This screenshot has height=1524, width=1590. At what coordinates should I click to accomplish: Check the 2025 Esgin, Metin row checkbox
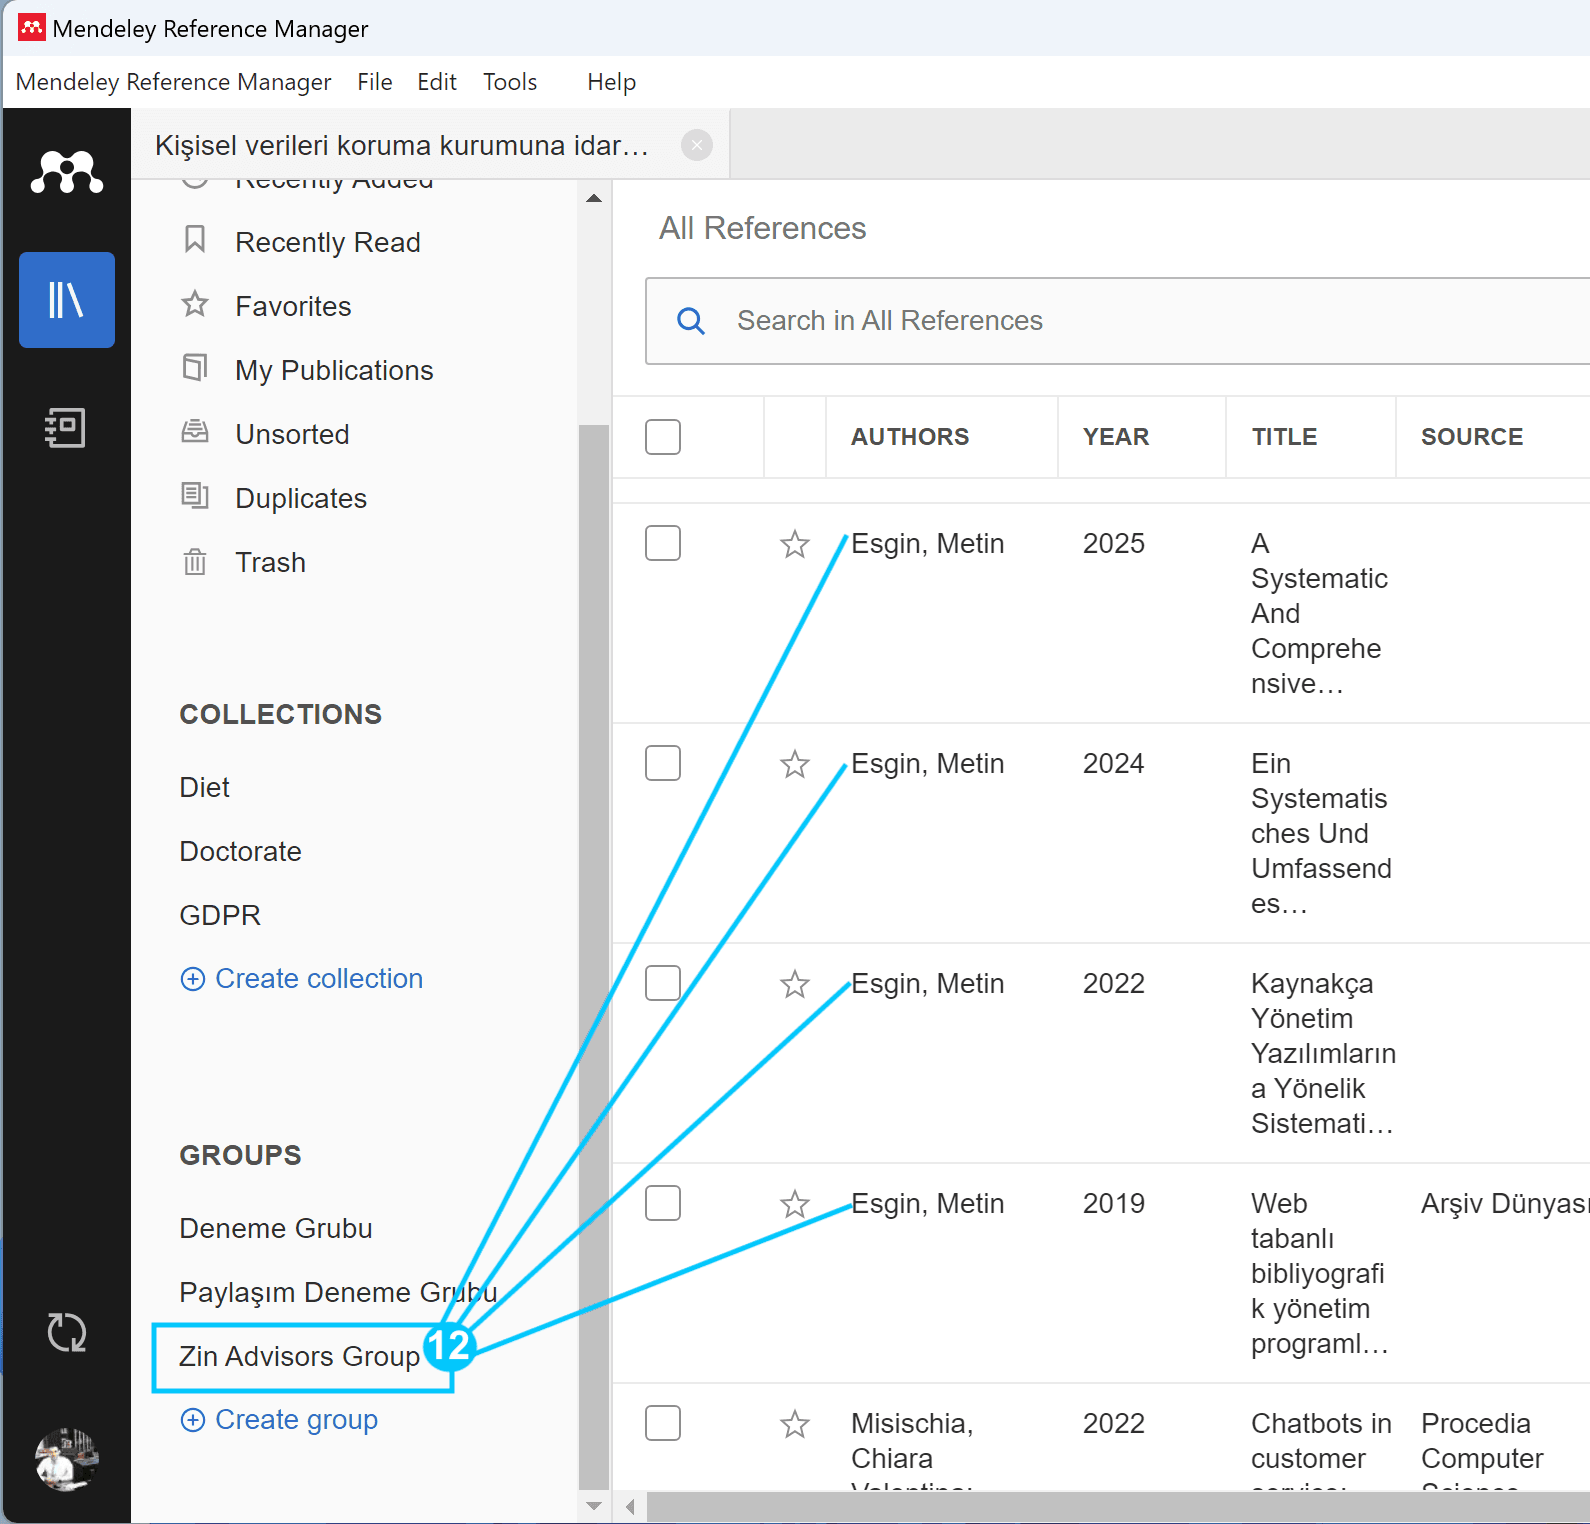pos(663,543)
